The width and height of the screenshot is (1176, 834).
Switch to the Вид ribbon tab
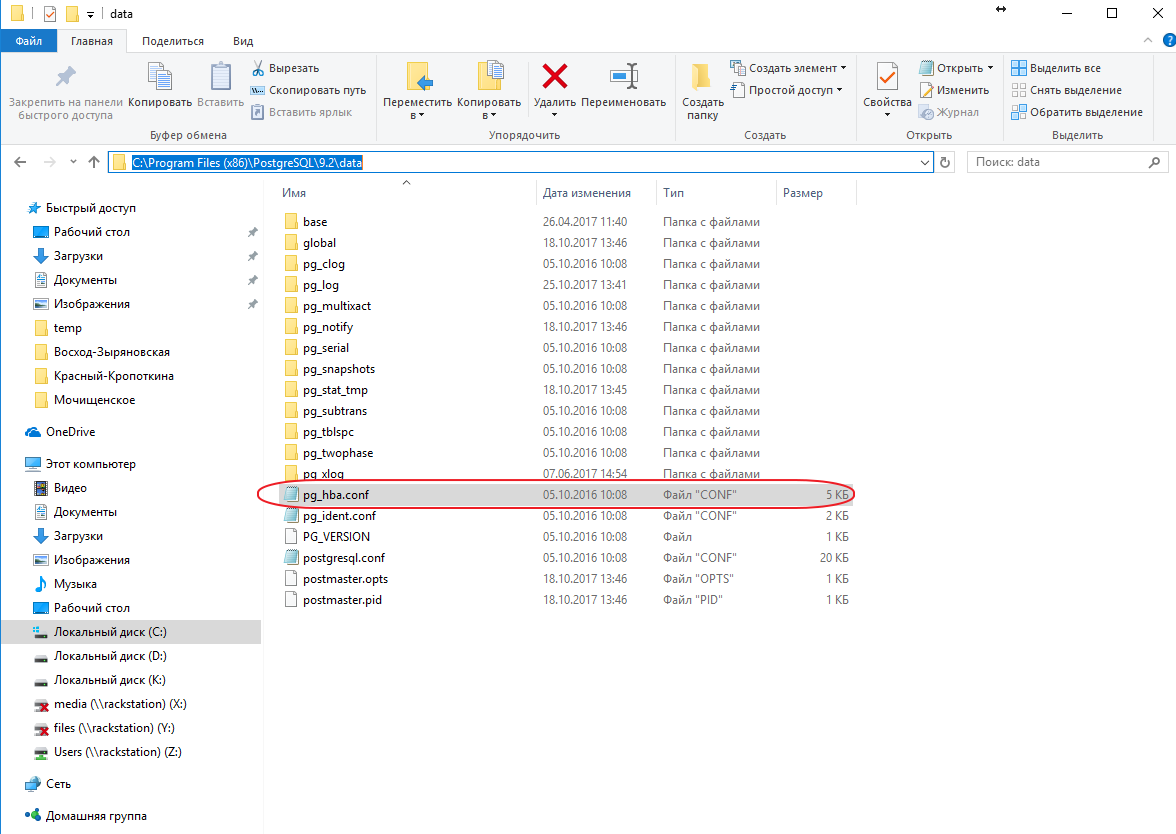(x=242, y=41)
